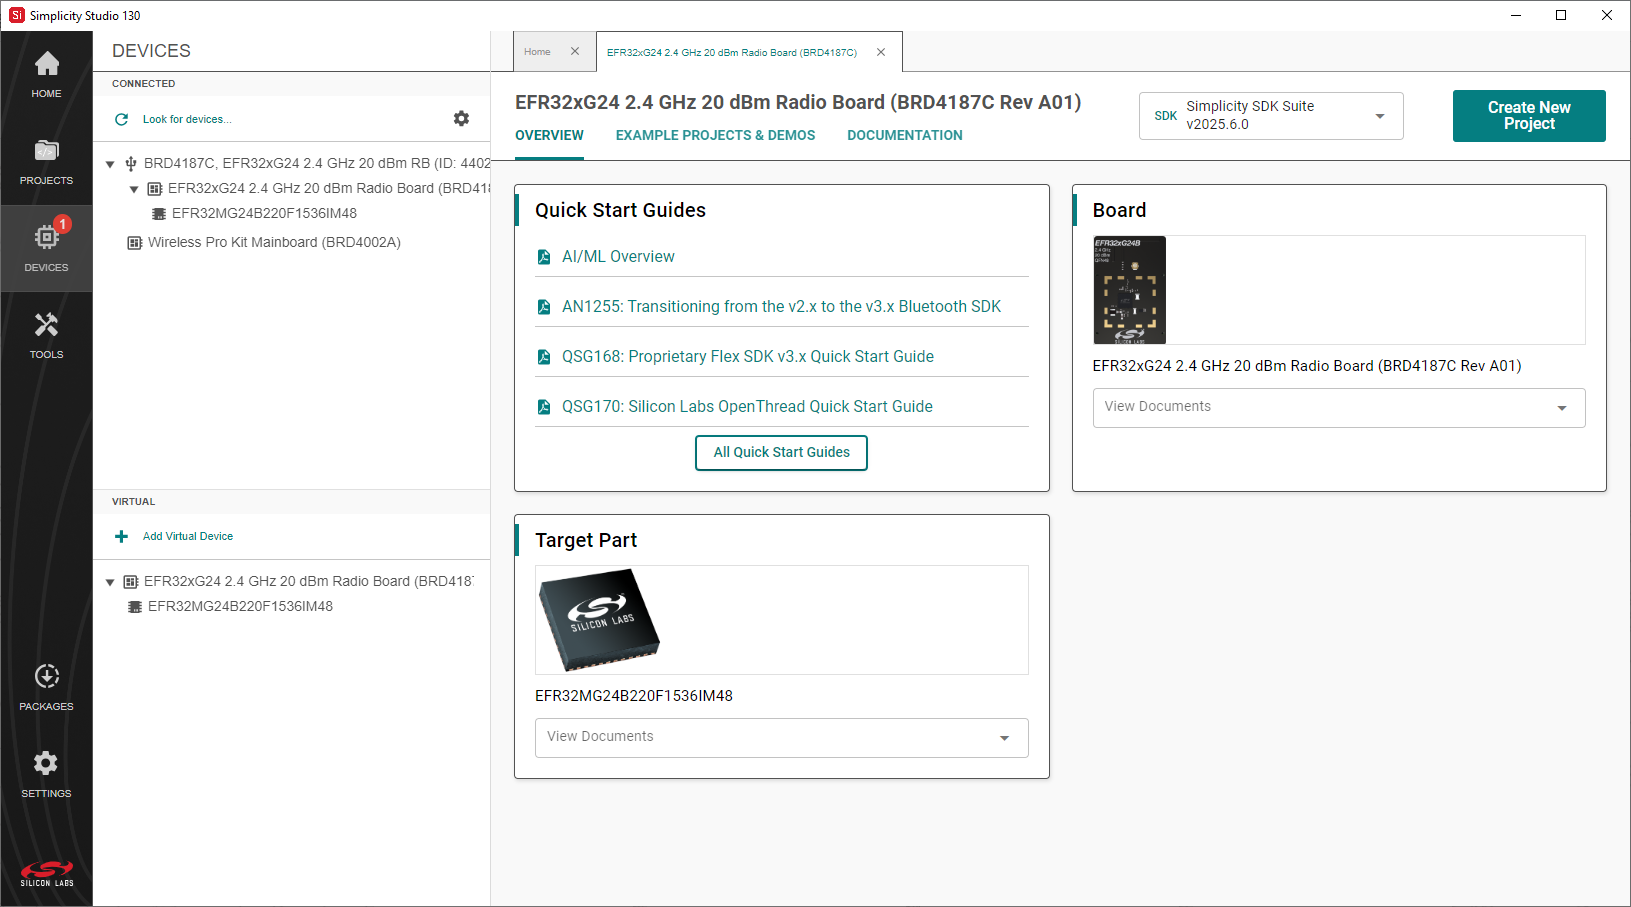Click the board name text under thumbnail
The width and height of the screenshot is (1631, 907).
click(1307, 366)
